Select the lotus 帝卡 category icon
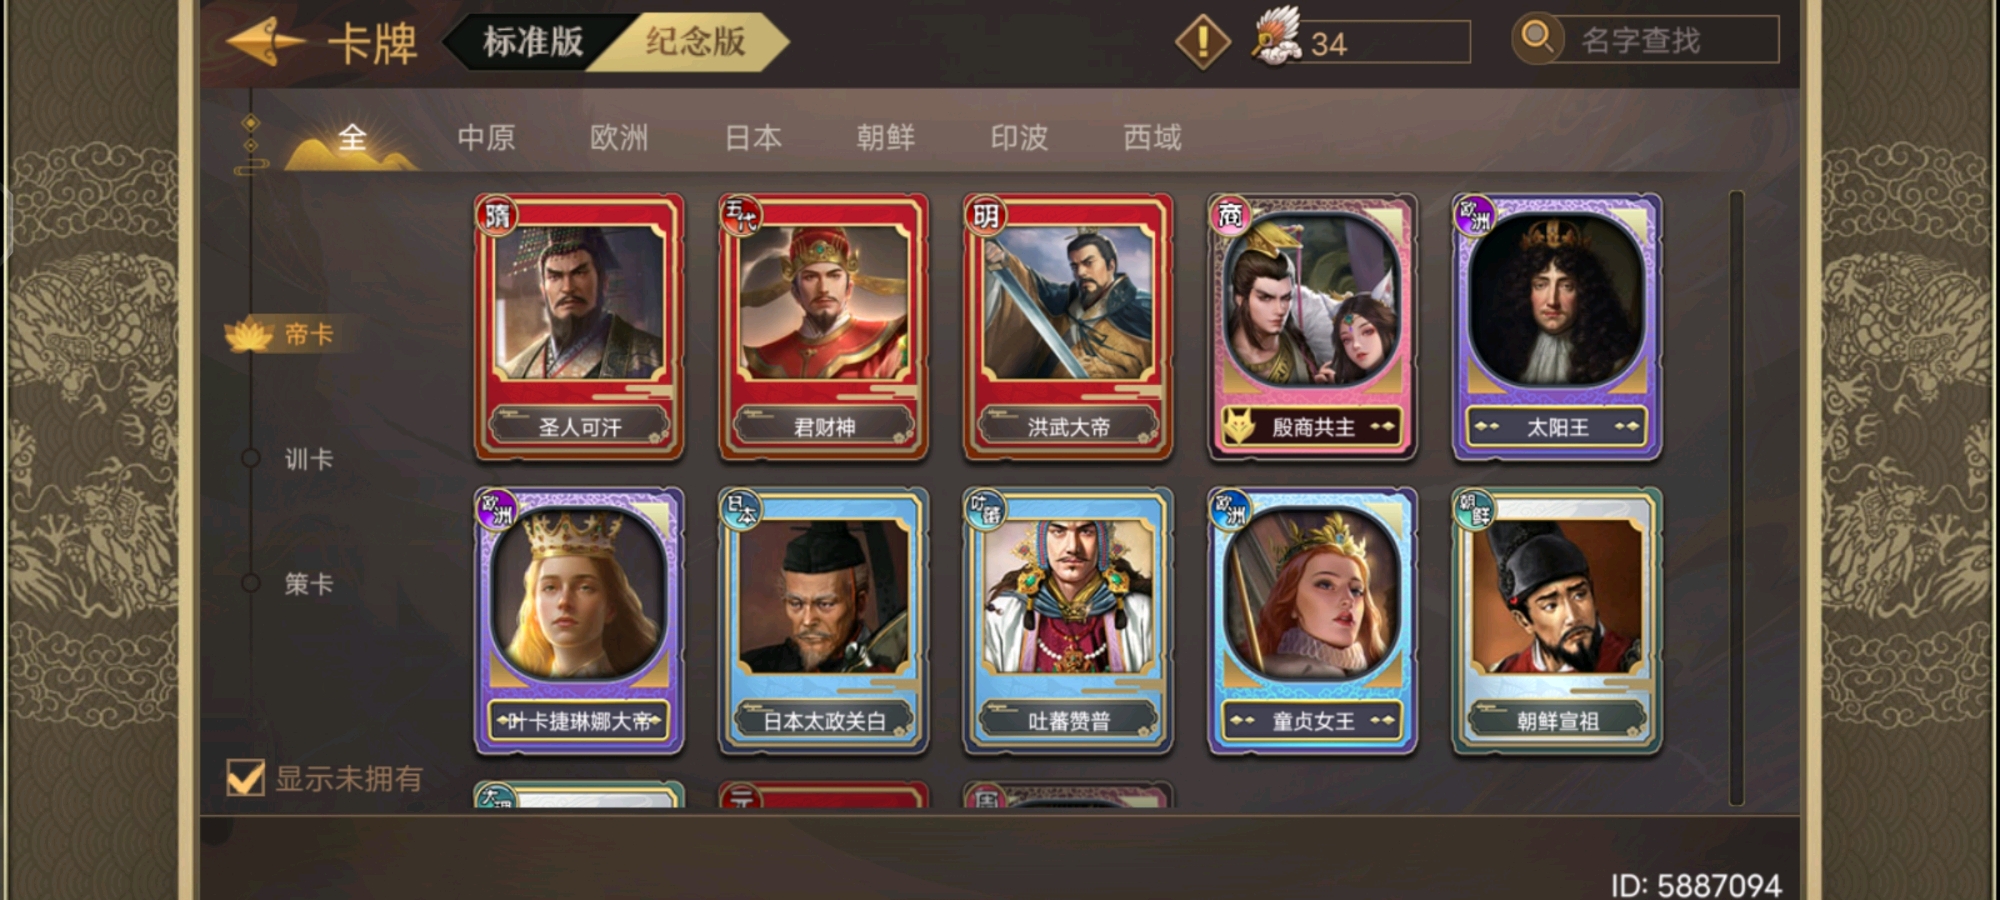 click(x=250, y=335)
